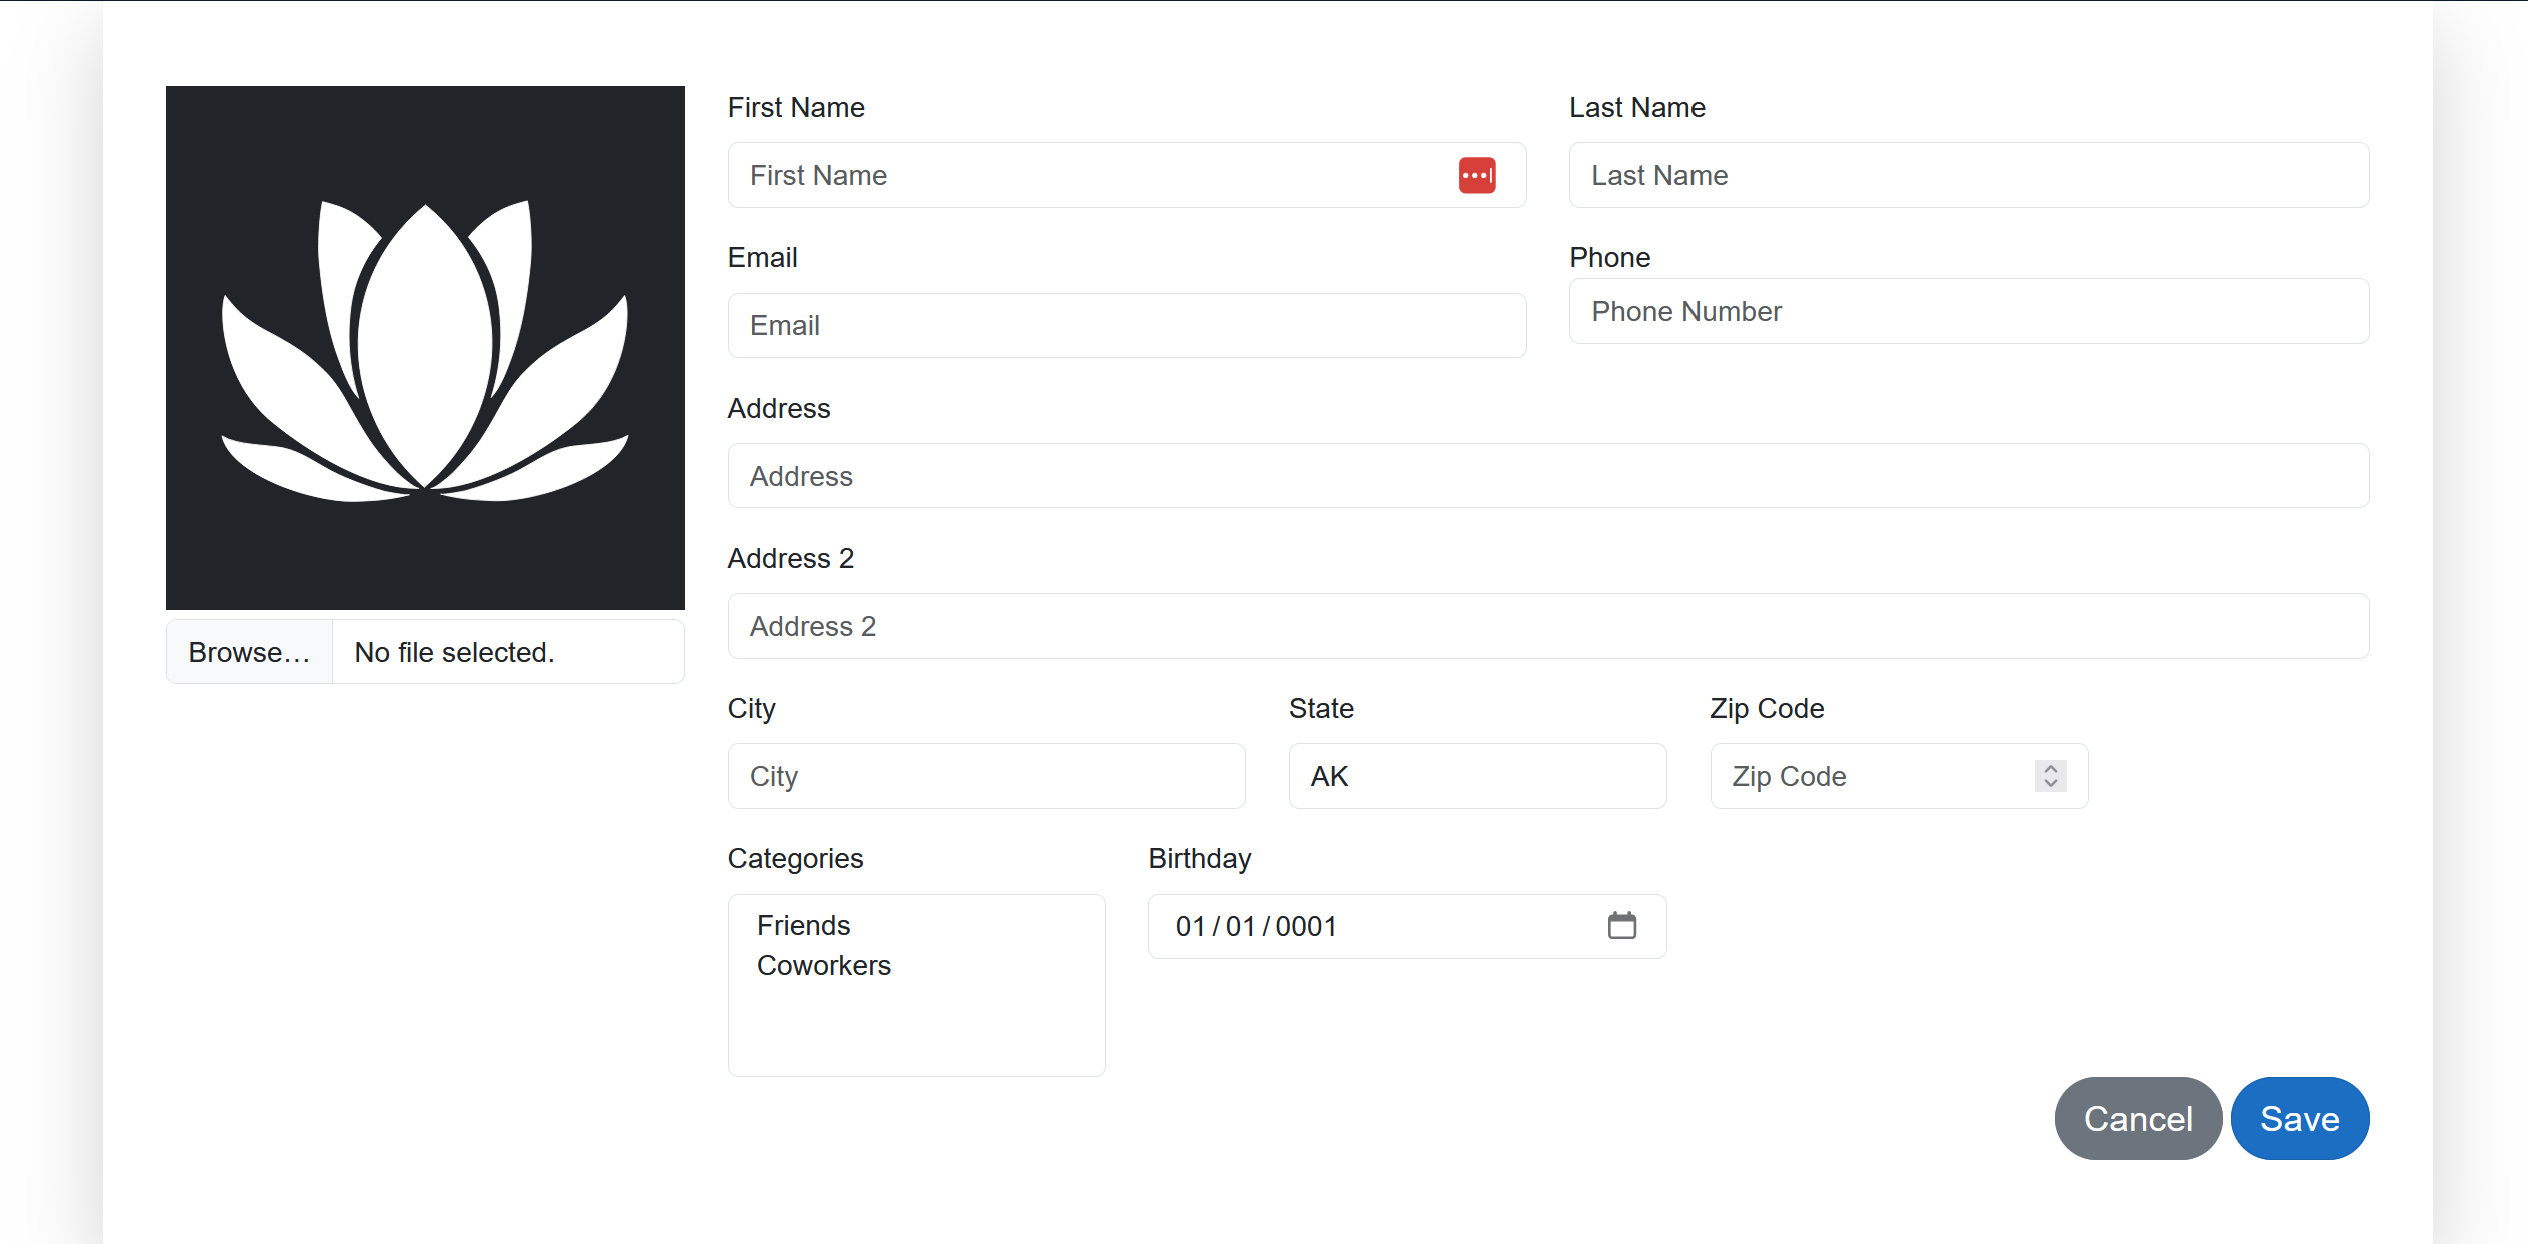Click the Email input field
The width and height of the screenshot is (2528, 1244).
(1125, 326)
